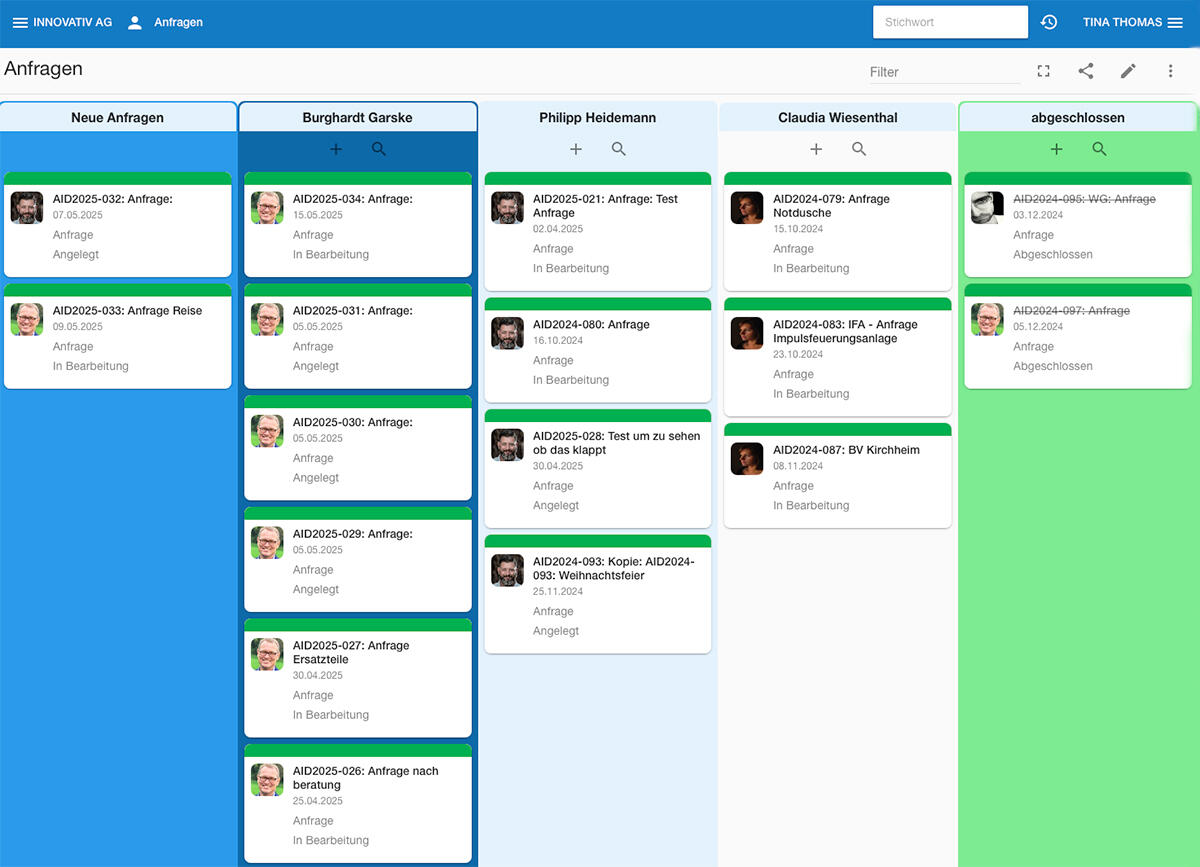Click the share icon in the toolbar
Viewport: 1200px width, 867px height.
[1086, 71]
